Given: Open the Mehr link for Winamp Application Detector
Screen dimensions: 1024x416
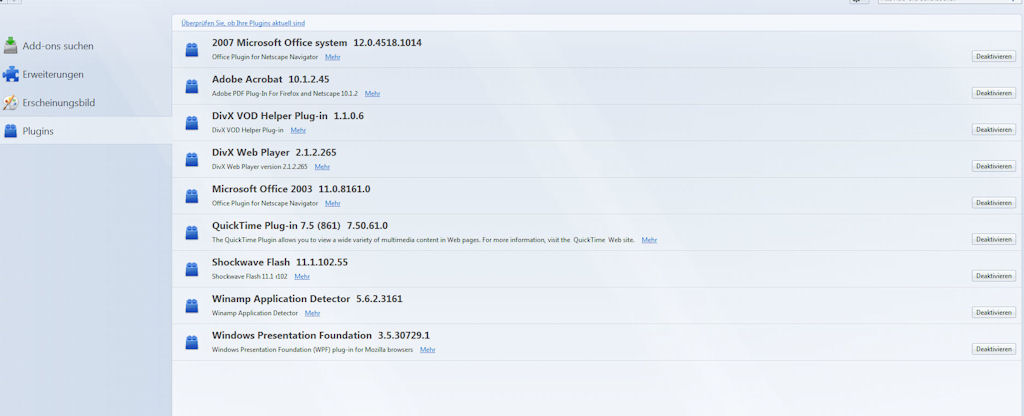Looking at the screenshot, I should [x=312, y=313].
